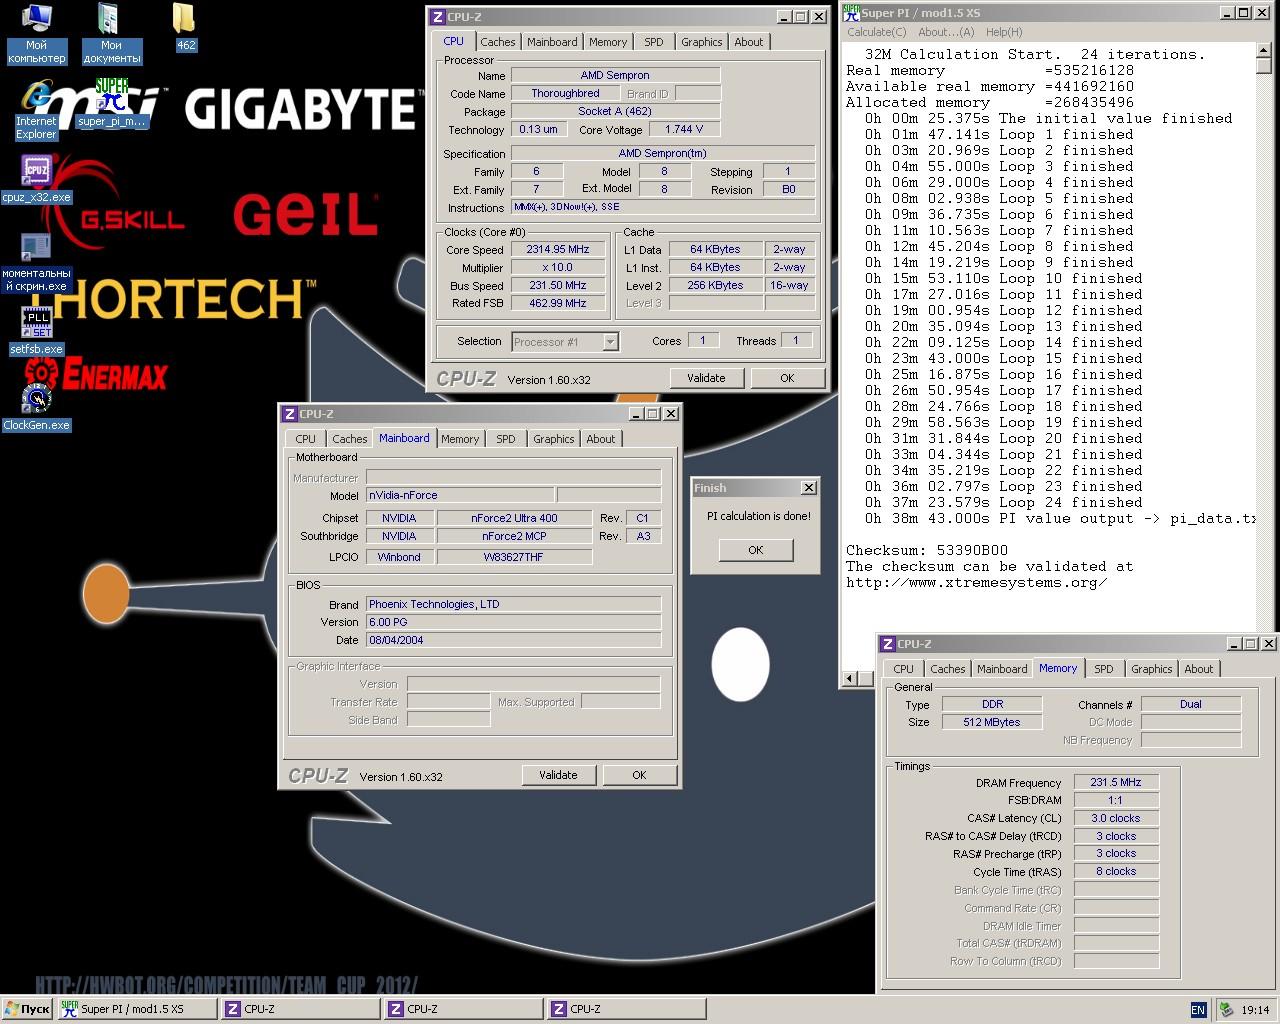Switch to Super PI taskbar item

pos(137,1009)
